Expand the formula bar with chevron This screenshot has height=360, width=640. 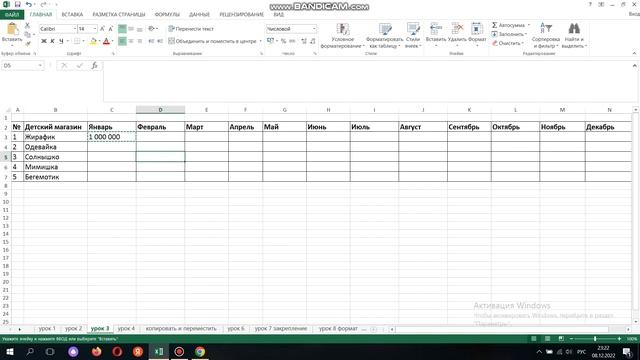(x=634, y=65)
